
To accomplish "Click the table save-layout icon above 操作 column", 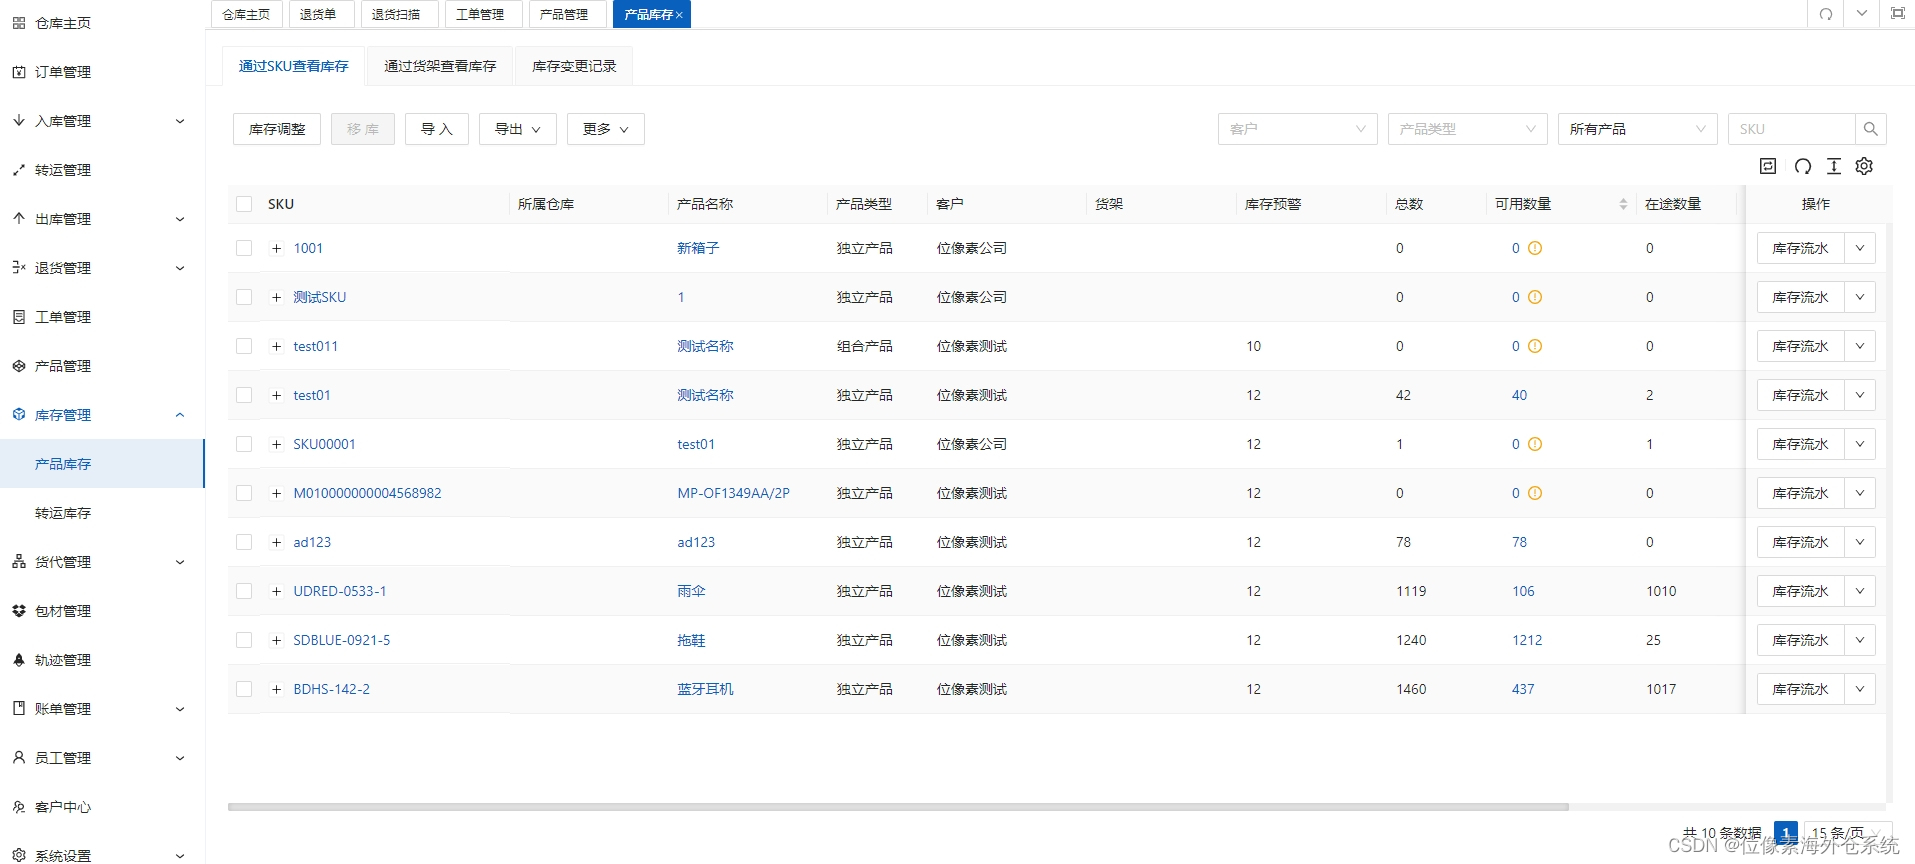I will (1768, 166).
